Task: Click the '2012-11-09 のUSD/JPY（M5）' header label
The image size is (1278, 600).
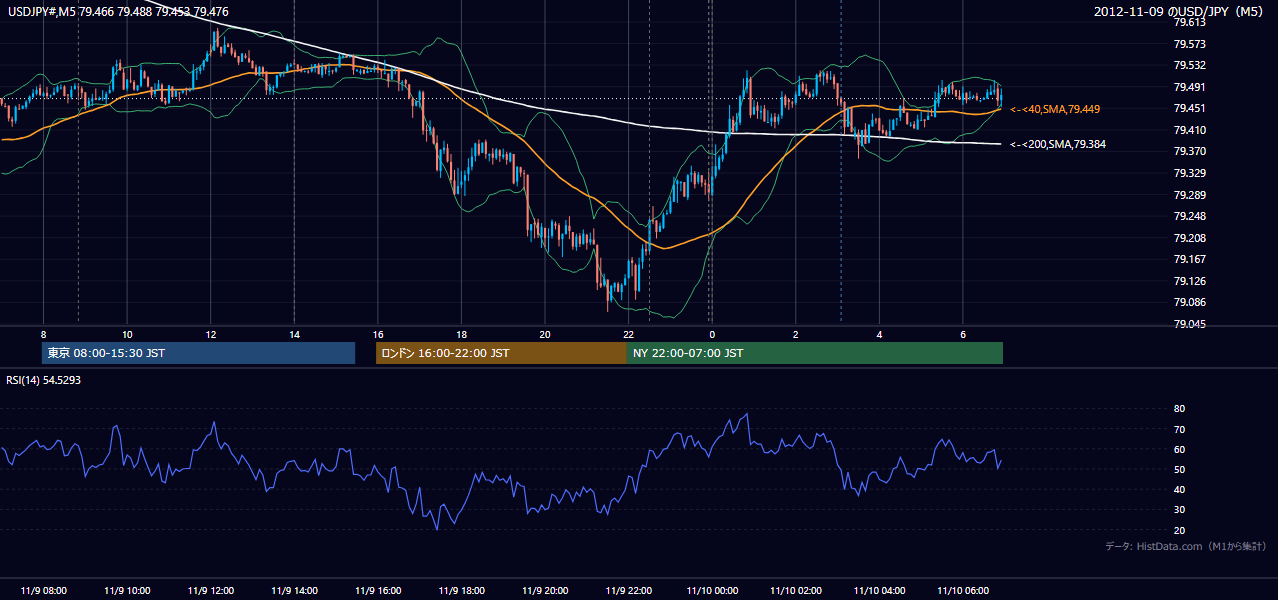Action: point(1181,12)
